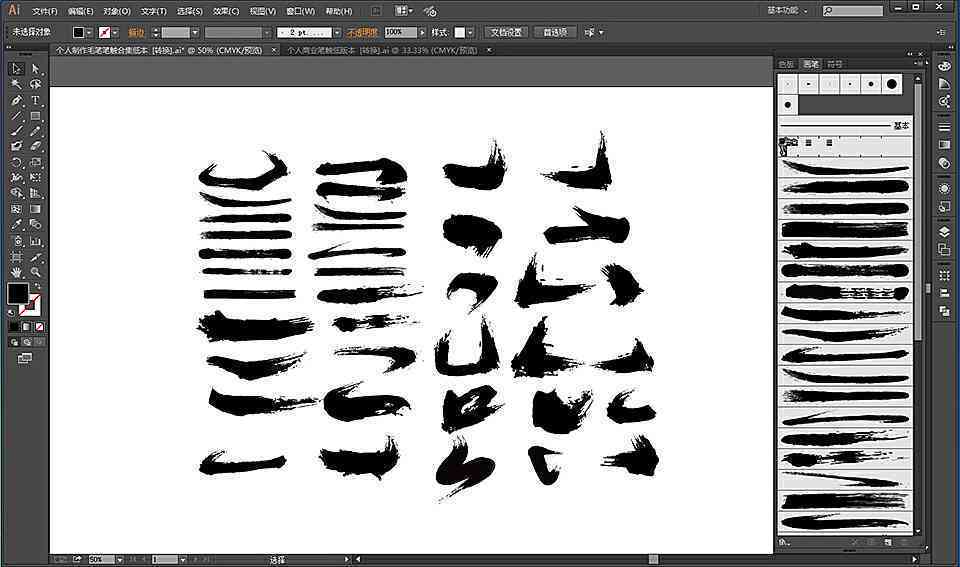The image size is (960, 567).
Task: Enable Draw Normal mode
Action: (x=13, y=342)
